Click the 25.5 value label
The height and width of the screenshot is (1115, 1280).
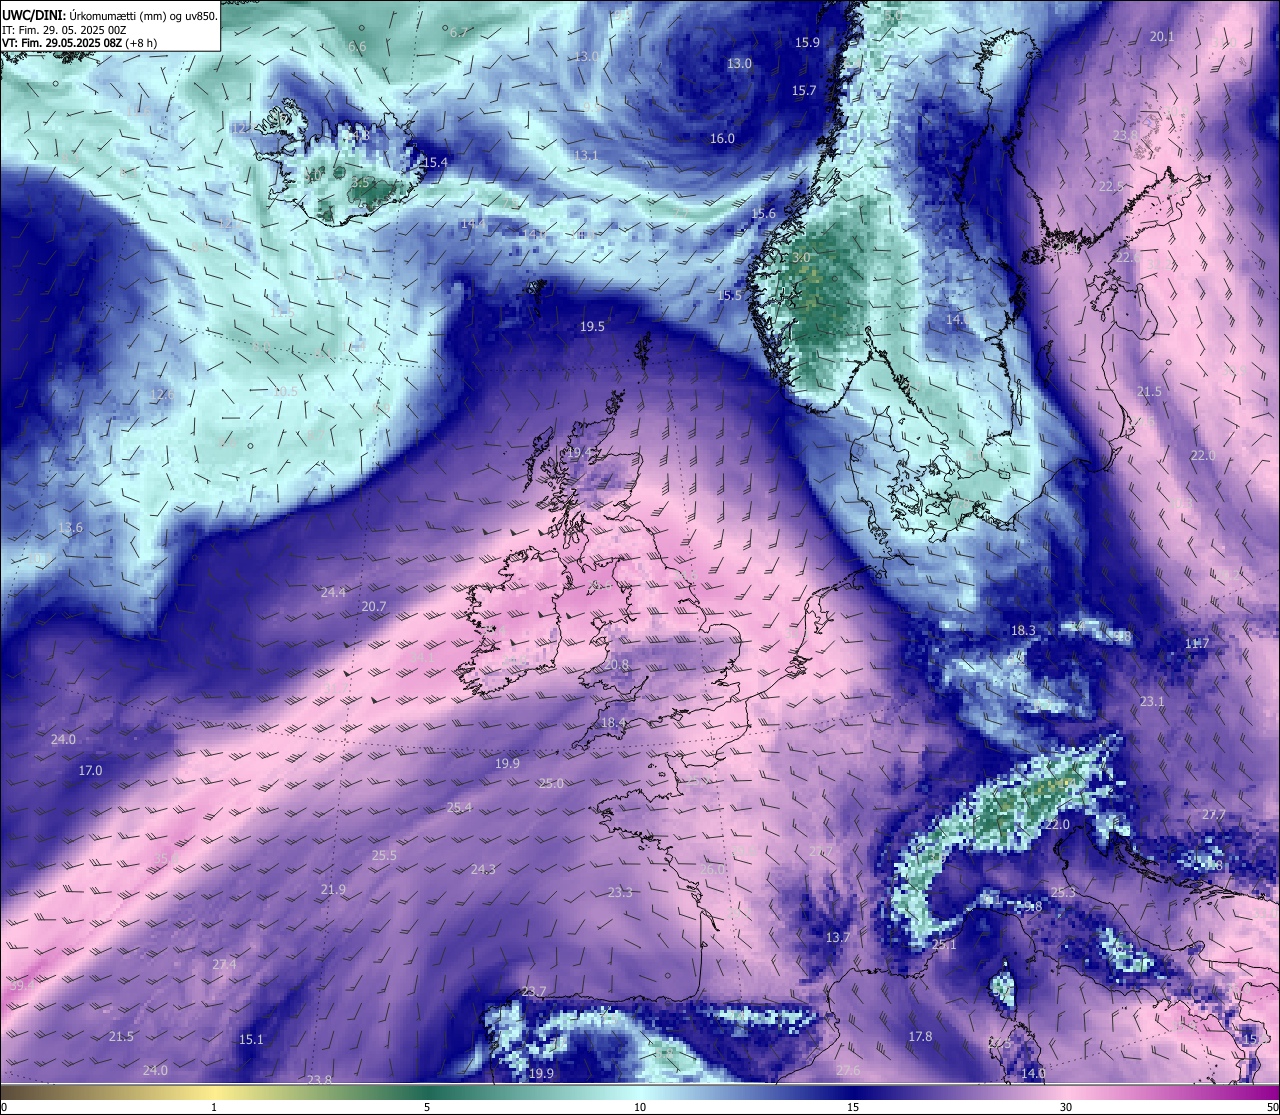[384, 855]
